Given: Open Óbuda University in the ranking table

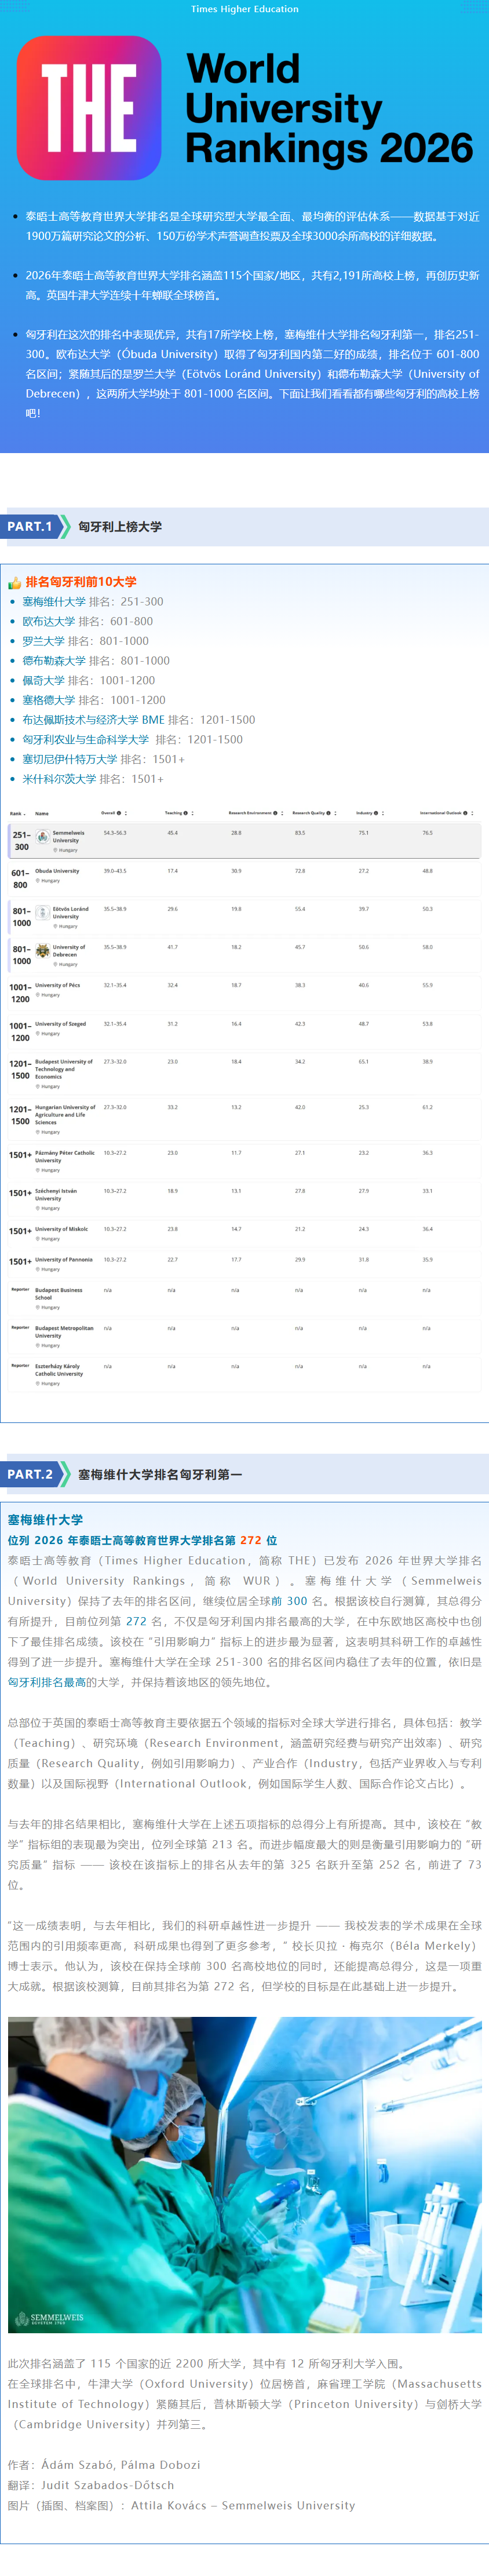Looking at the screenshot, I should (x=57, y=871).
